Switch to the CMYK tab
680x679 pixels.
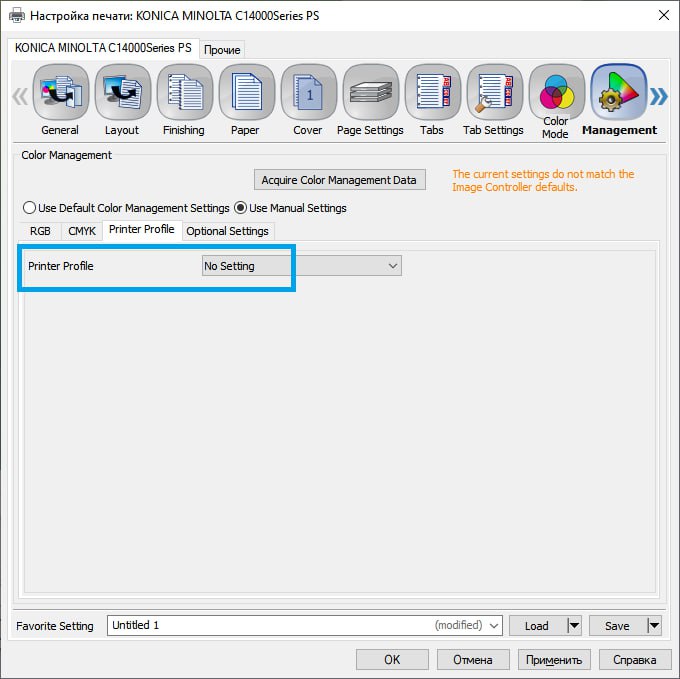coord(82,231)
